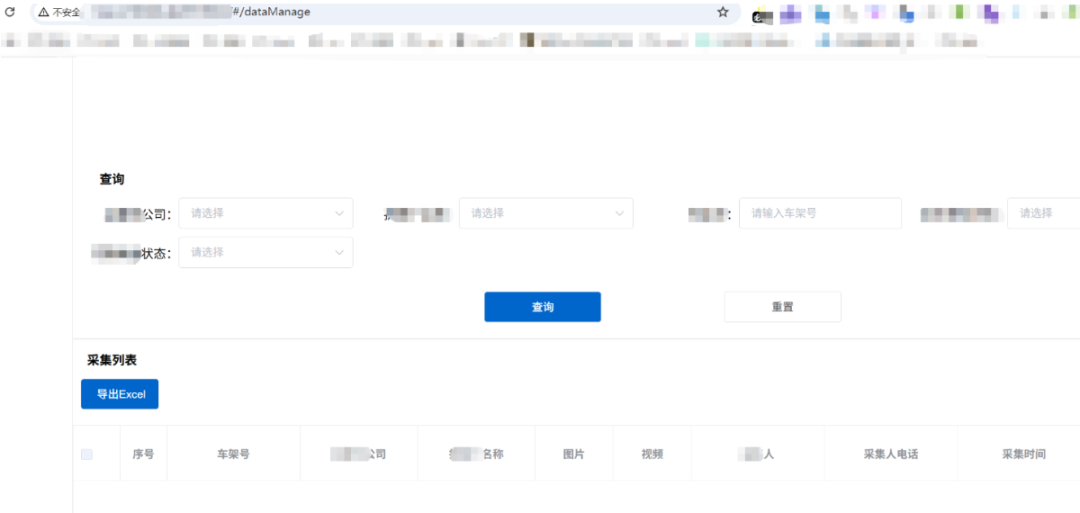The height and width of the screenshot is (513, 1080).
Task: Open the dropdown between 公司 and 车架号 fields
Action: (x=546, y=213)
